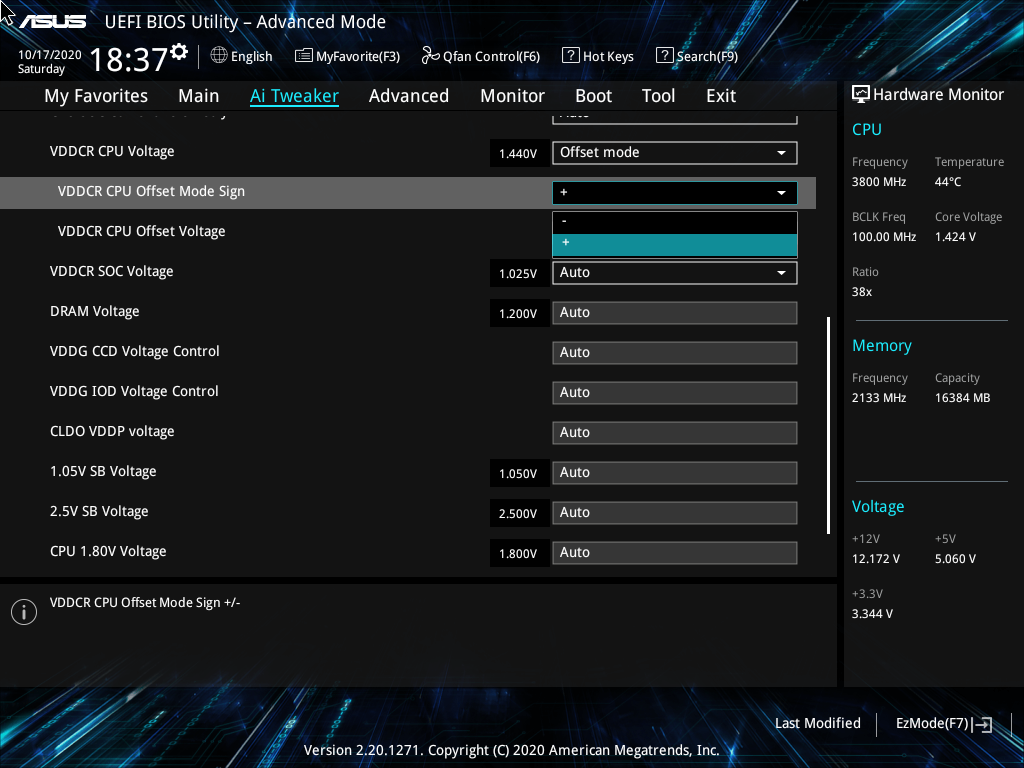Click Memory frequency 2133 MHz value

[879, 398]
